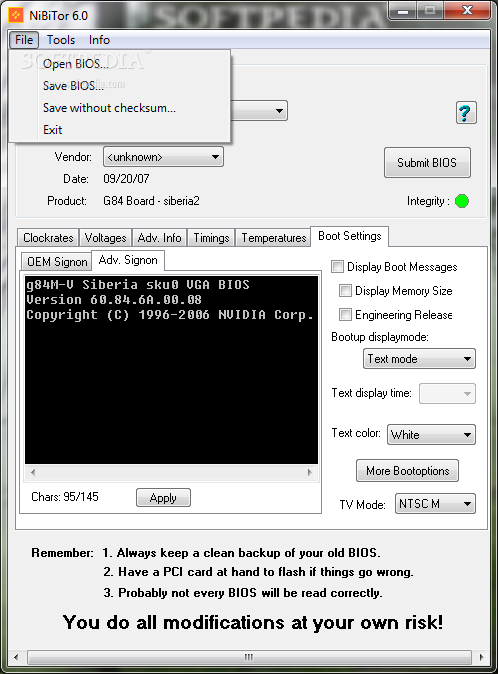
Task: Switch to the Clockrates tab
Action: point(48,238)
